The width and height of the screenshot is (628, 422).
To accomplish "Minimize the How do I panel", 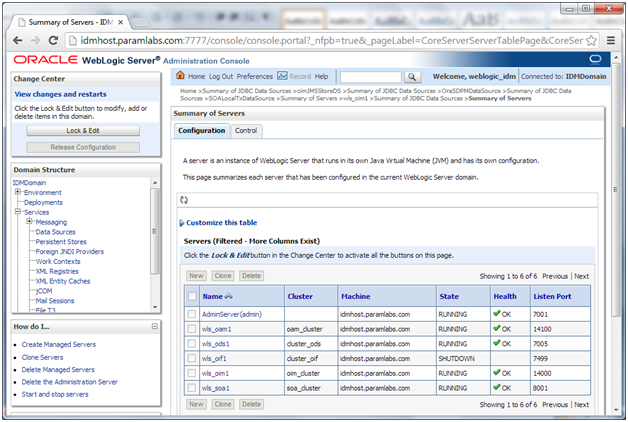I will 155,326.
